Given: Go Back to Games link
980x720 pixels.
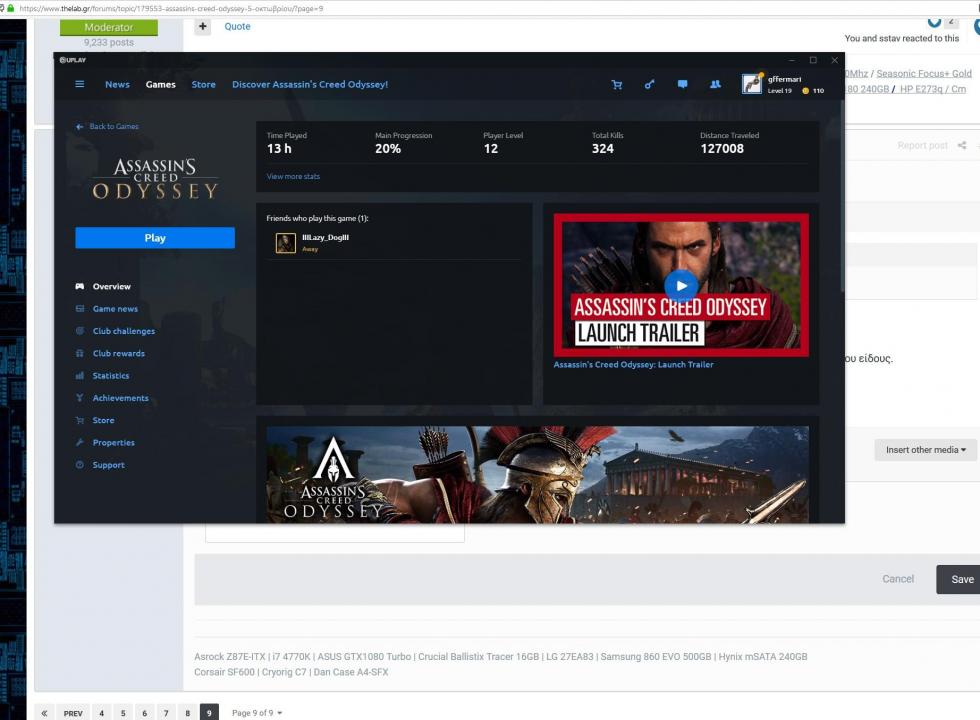Looking at the screenshot, I should pyautogui.click(x=114, y=126).
